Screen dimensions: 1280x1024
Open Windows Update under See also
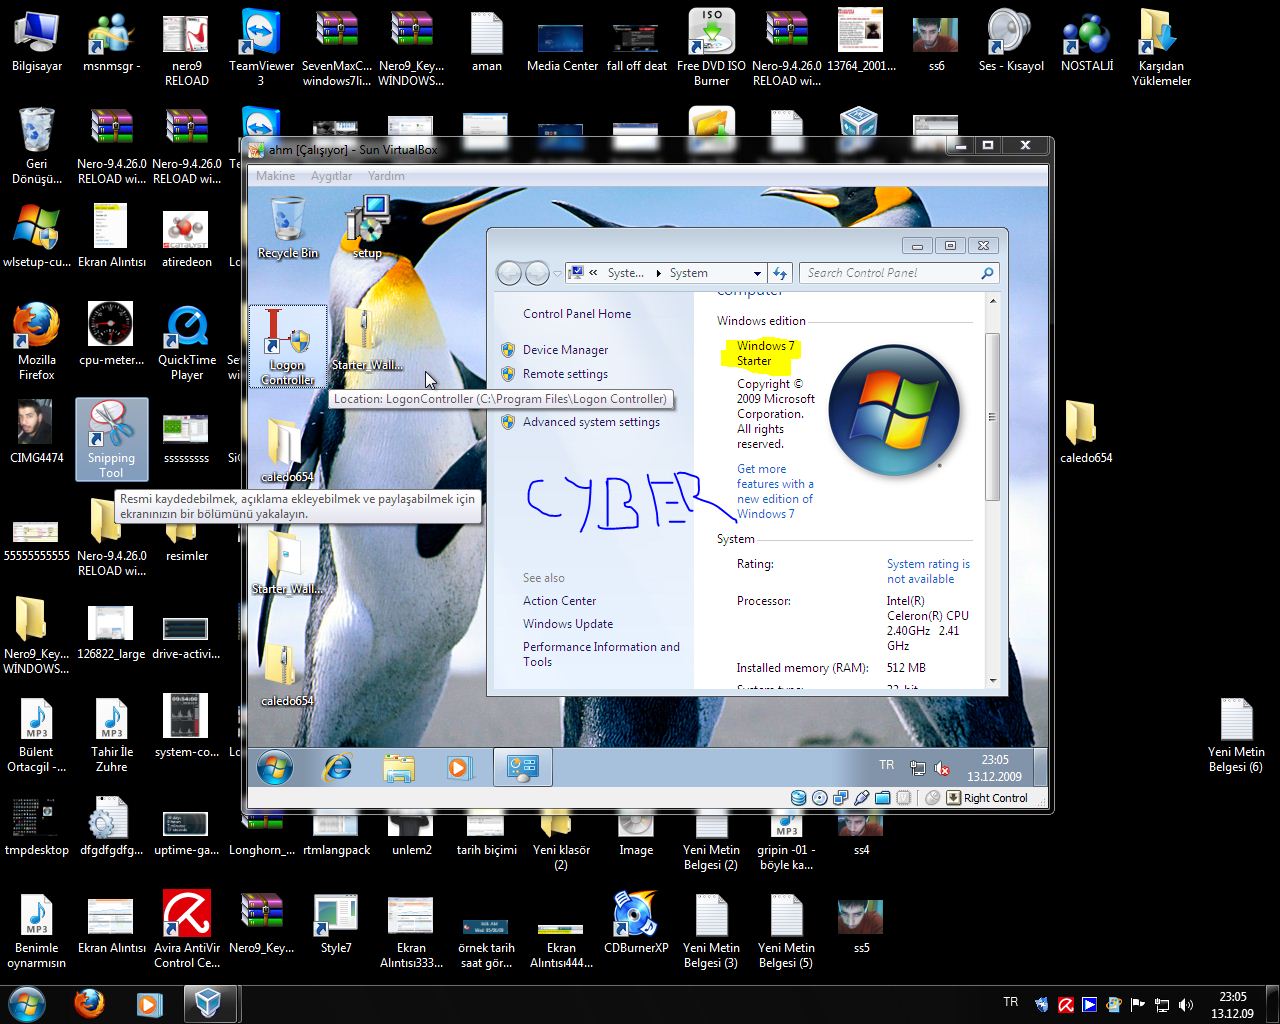tap(568, 624)
